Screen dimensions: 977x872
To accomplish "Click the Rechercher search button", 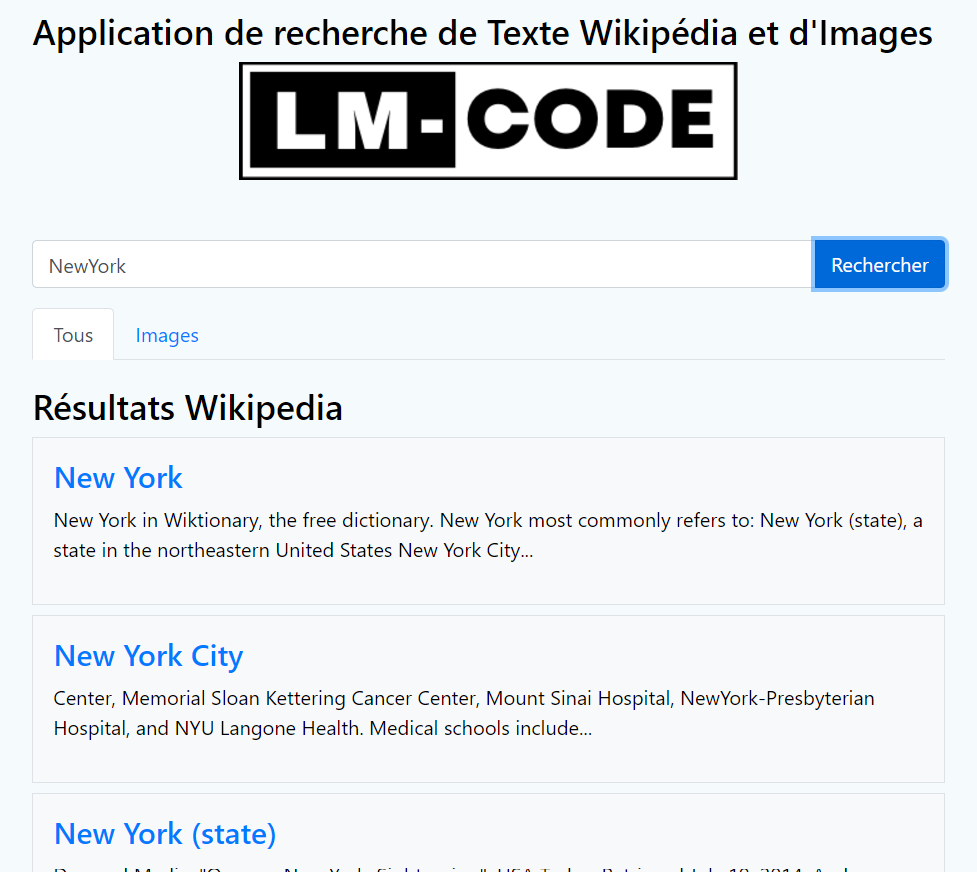I will point(879,264).
